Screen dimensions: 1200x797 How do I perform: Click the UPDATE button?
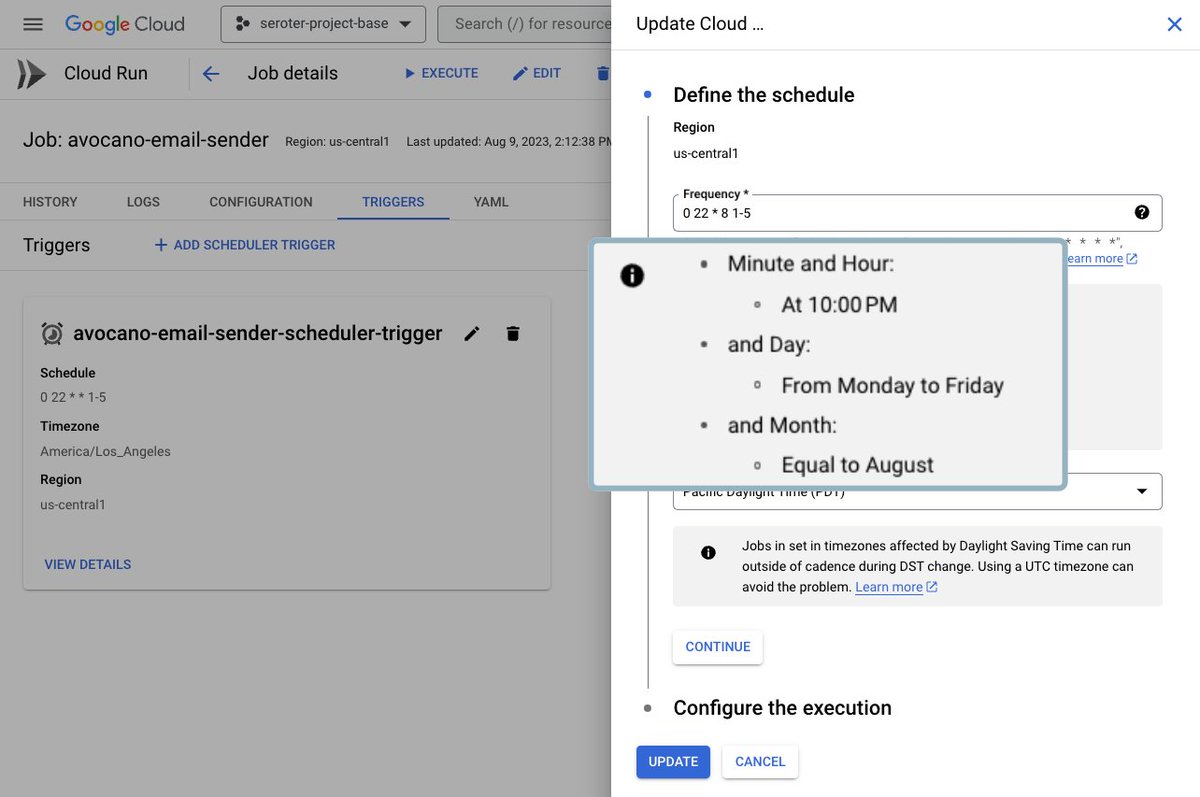(x=673, y=762)
